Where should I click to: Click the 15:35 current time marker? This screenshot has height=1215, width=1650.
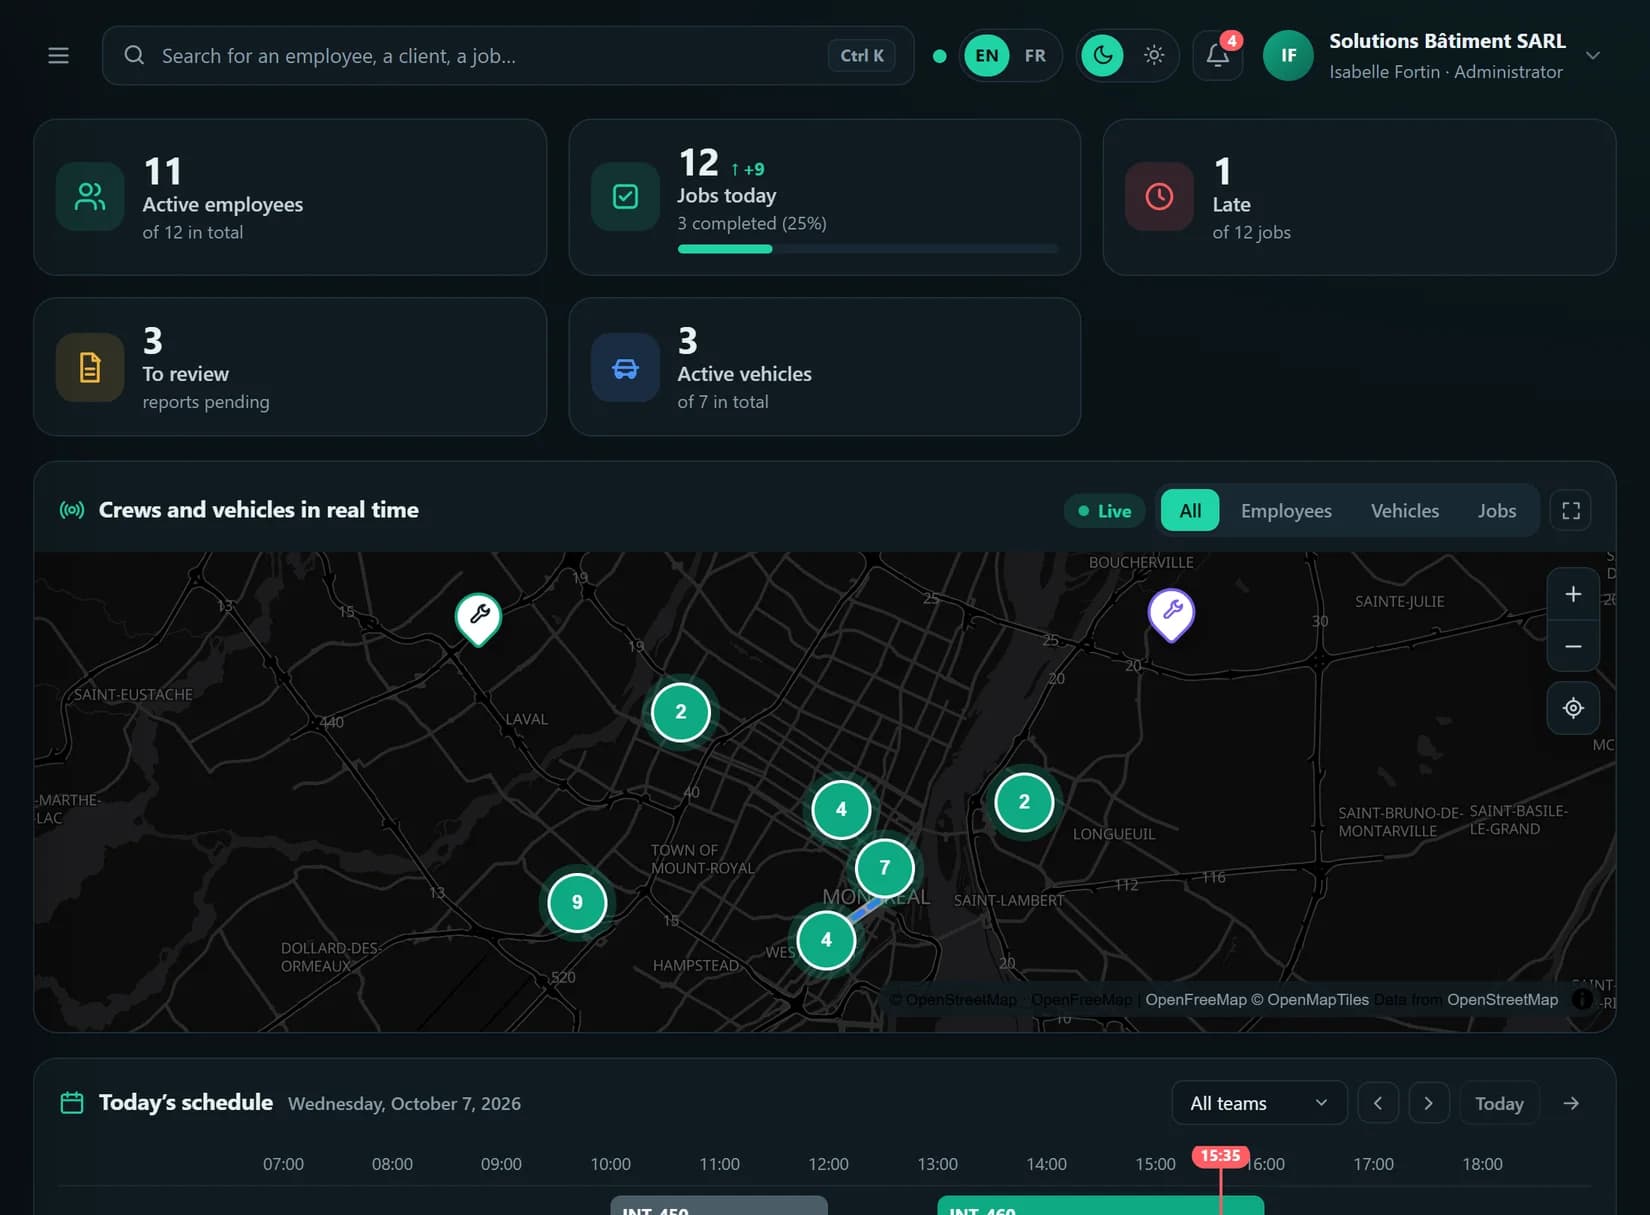[1220, 1155]
